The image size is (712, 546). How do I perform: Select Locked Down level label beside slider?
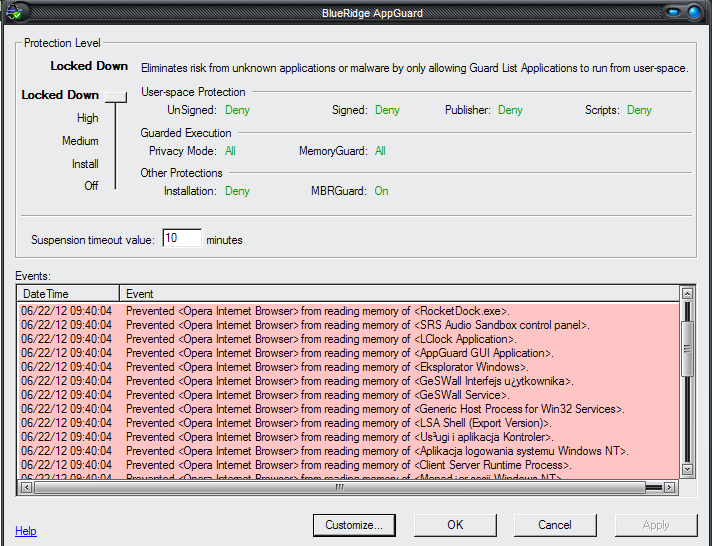[x=60, y=95]
